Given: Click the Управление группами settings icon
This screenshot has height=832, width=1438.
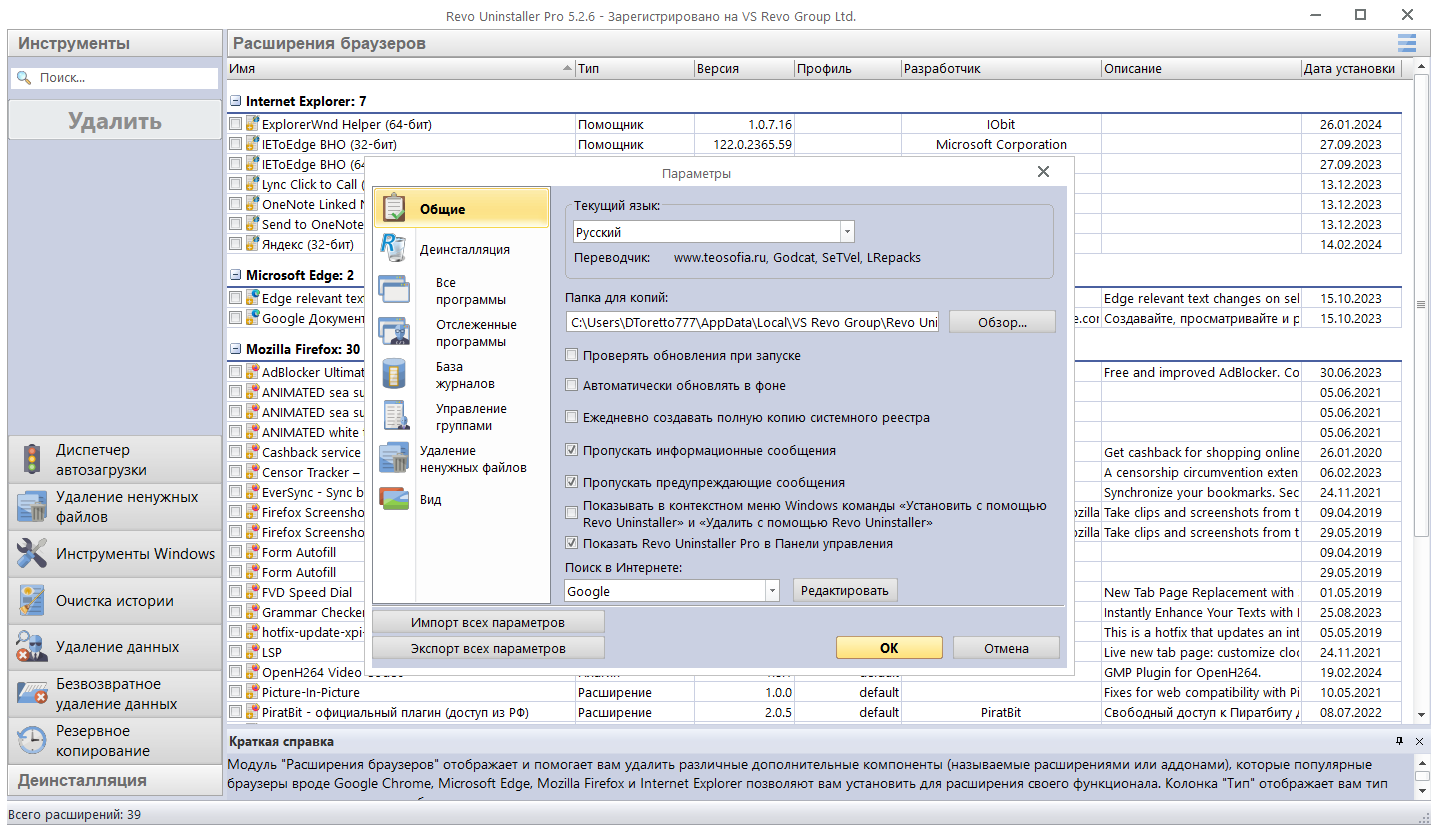Looking at the screenshot, I should 394,416.
